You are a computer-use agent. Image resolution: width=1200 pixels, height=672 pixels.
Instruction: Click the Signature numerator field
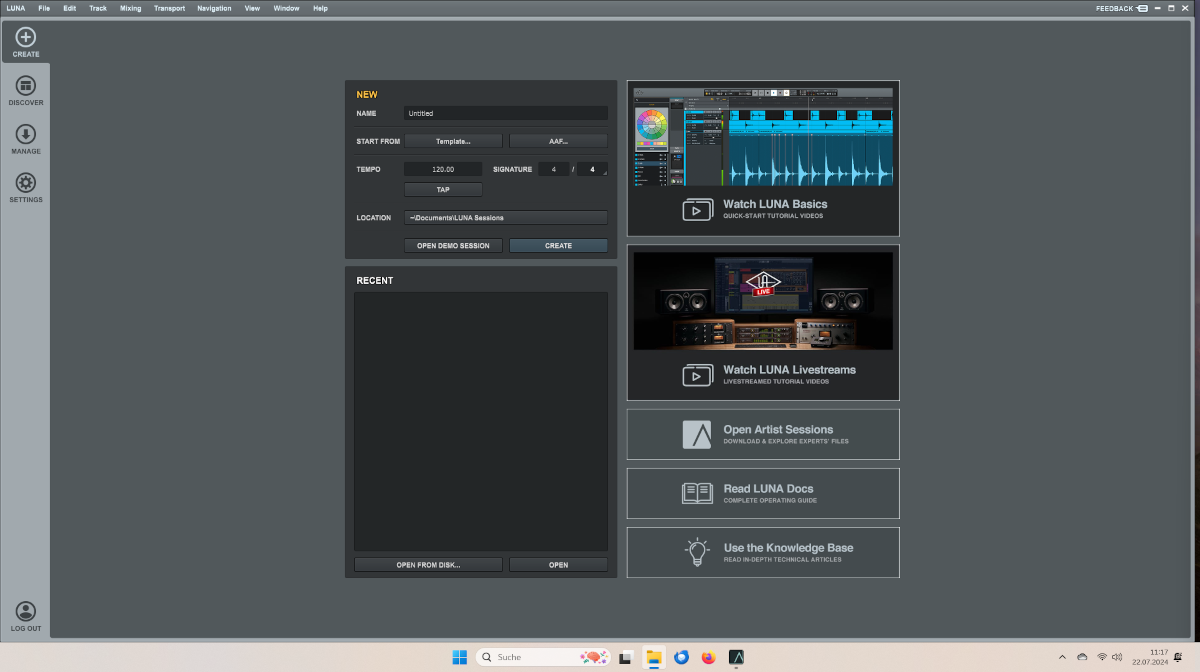554,169
